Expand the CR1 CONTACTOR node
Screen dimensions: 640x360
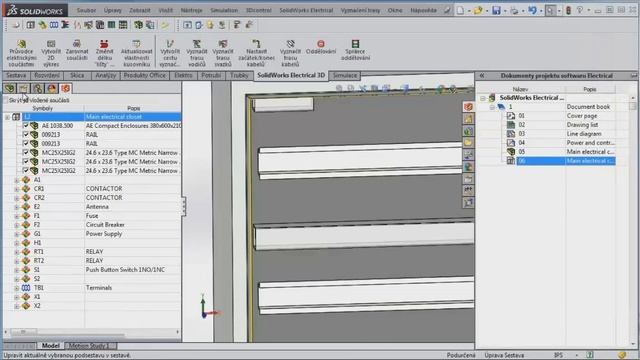point(17,189)
